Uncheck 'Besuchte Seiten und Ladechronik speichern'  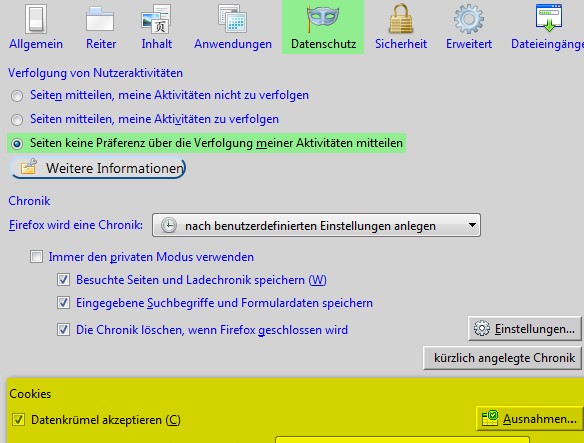coord(63,280)
